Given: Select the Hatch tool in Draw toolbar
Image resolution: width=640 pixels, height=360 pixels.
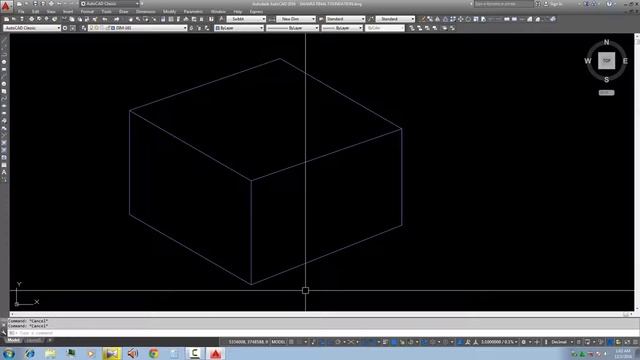Looking at the screenshot, I should coord(4,143).
